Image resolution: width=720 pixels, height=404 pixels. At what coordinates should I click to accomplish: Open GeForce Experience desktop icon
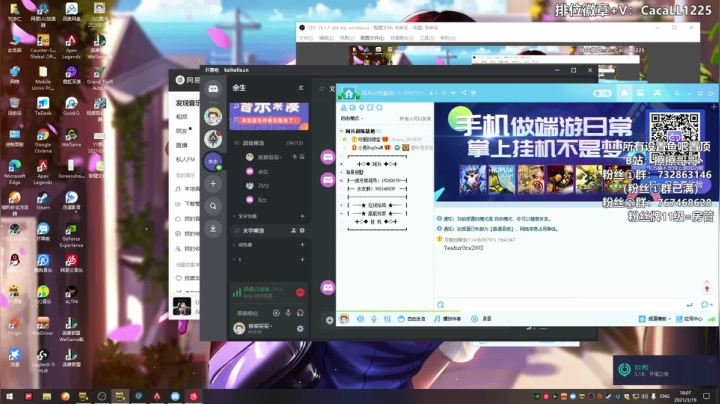click(x=71, y=235)
